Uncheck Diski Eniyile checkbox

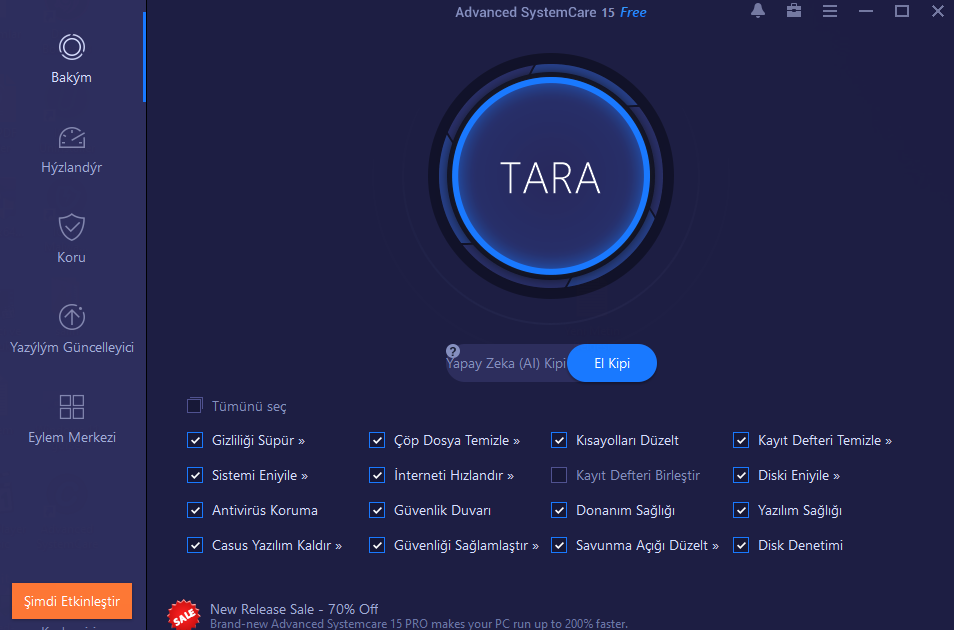tap(740, 475)
